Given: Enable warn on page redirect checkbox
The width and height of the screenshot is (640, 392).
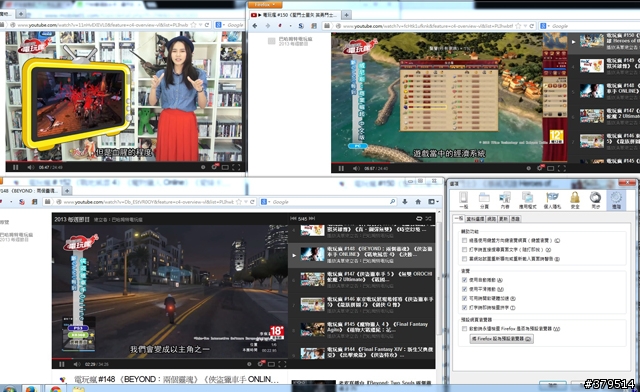Looking at the screenshot, I should pyautogui.click(x=464, y=258).
